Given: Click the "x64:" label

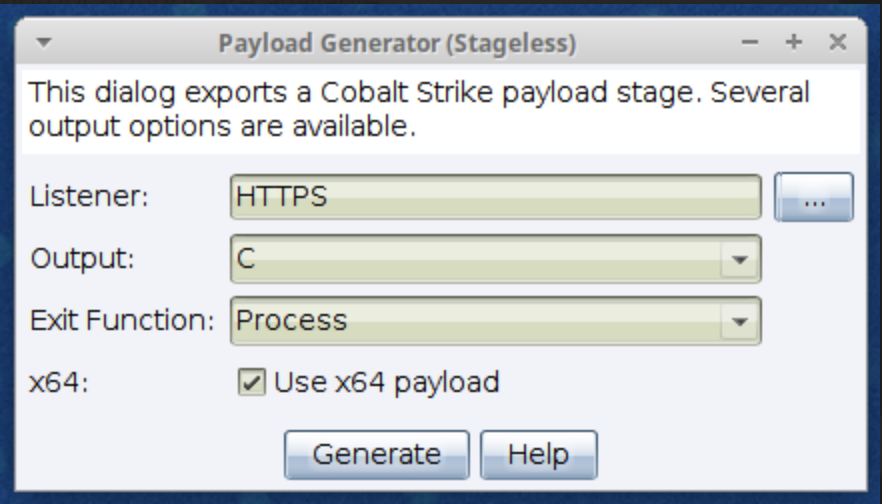Looking at the screenshot, I should (59, 382).
